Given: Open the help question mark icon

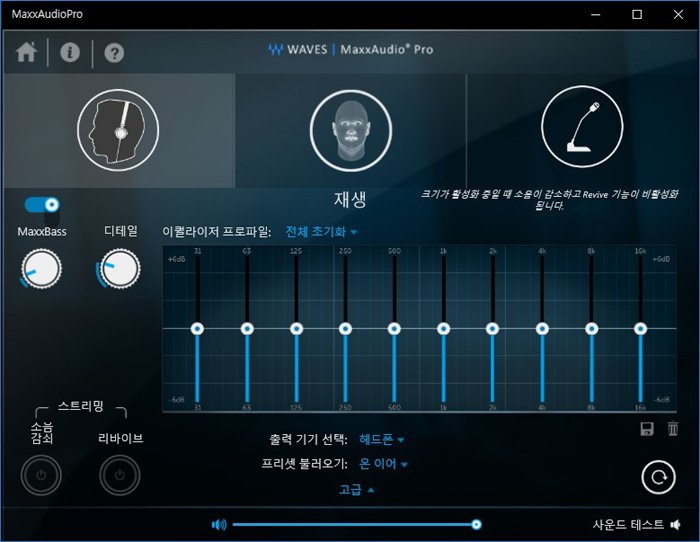Looking at the screenshot, I should click(114, 53).
